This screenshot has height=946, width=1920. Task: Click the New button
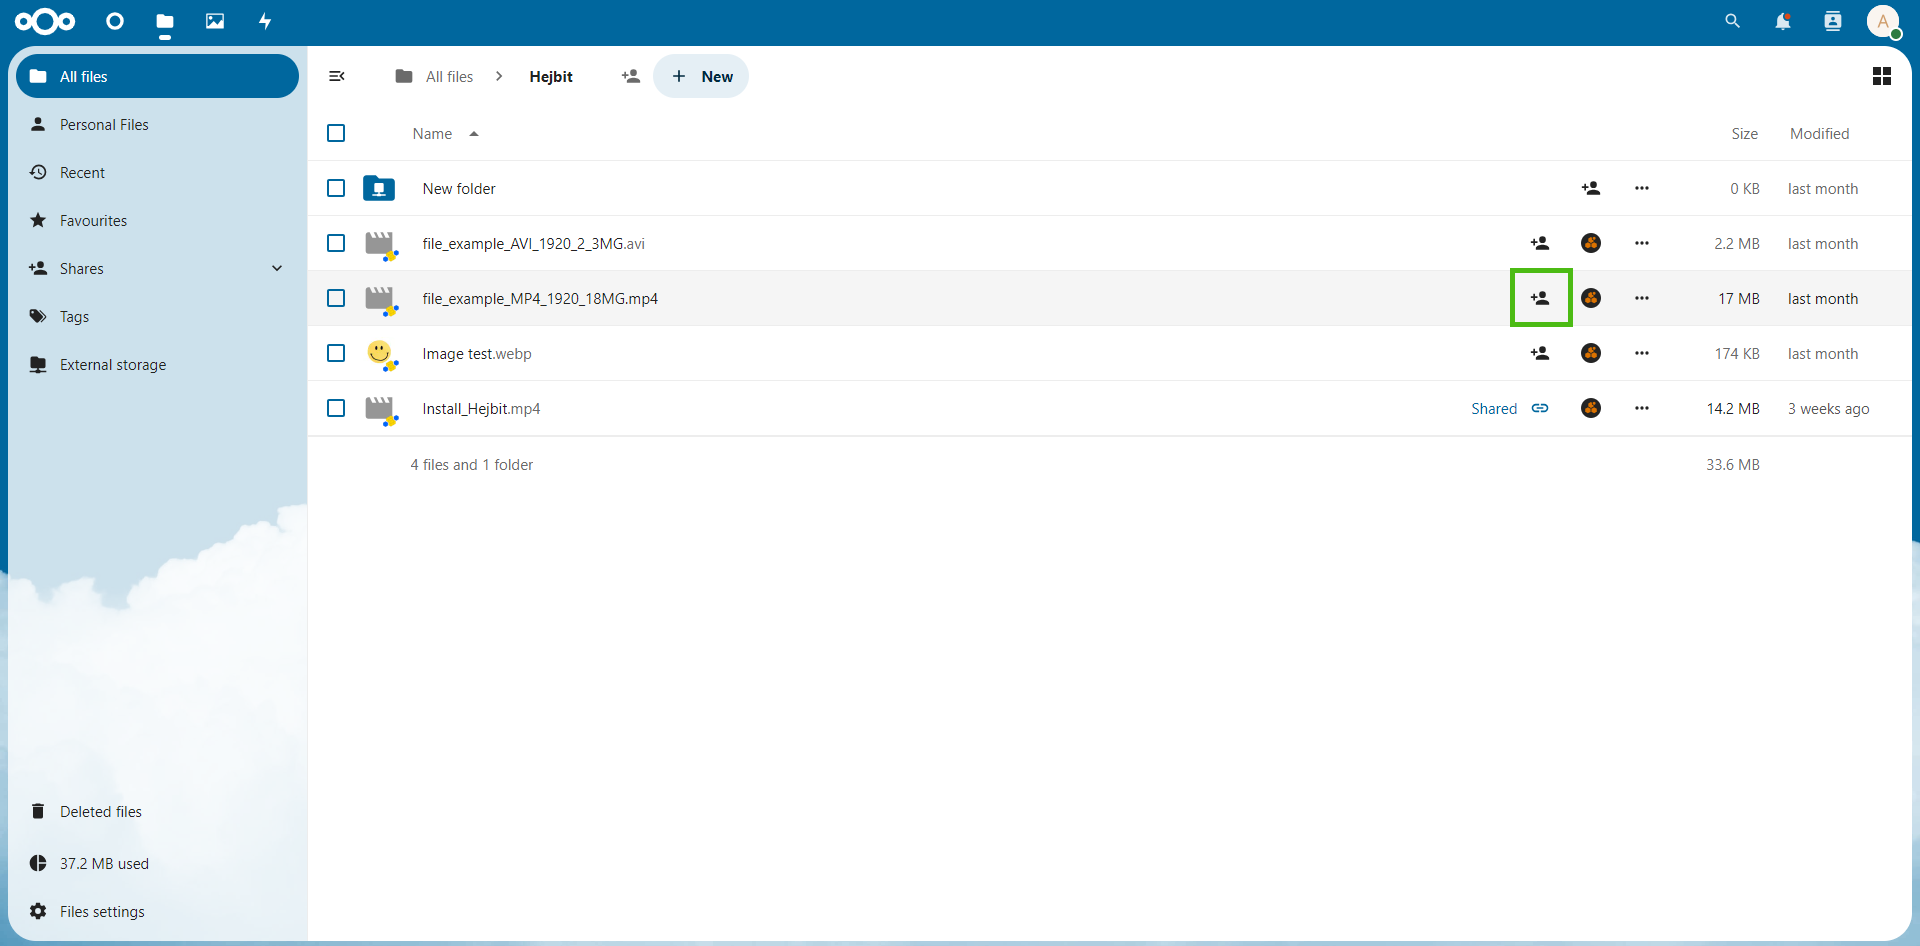701,76
